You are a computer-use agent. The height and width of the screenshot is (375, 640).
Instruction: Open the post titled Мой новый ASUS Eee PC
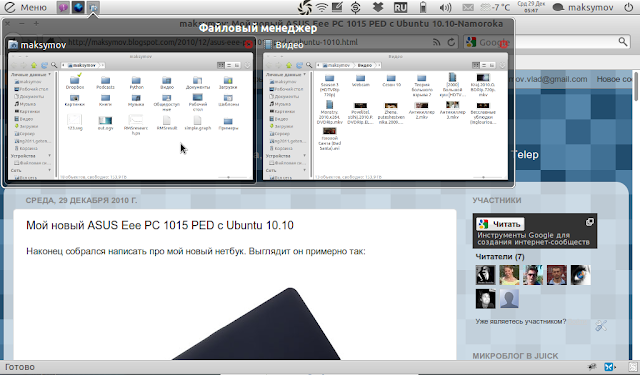tap(160, 225)
